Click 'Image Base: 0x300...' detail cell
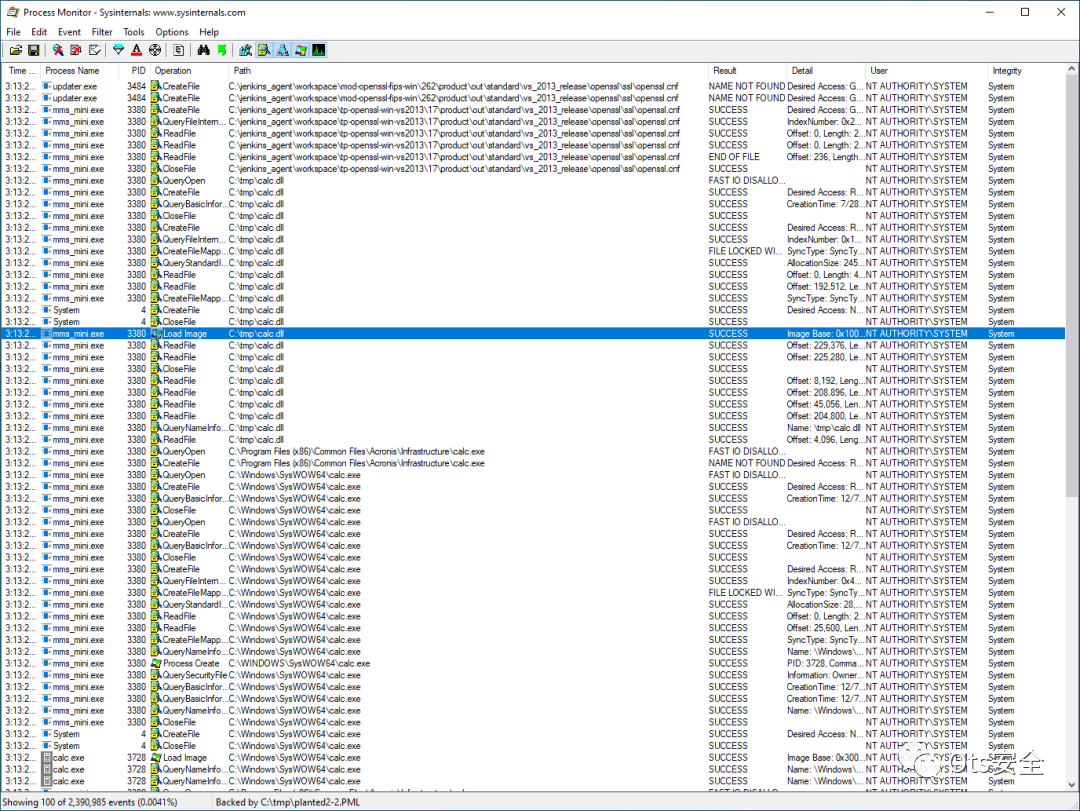Image resolution: width=1080 pixels, height=811 pixels. click(x=823, y=757)
